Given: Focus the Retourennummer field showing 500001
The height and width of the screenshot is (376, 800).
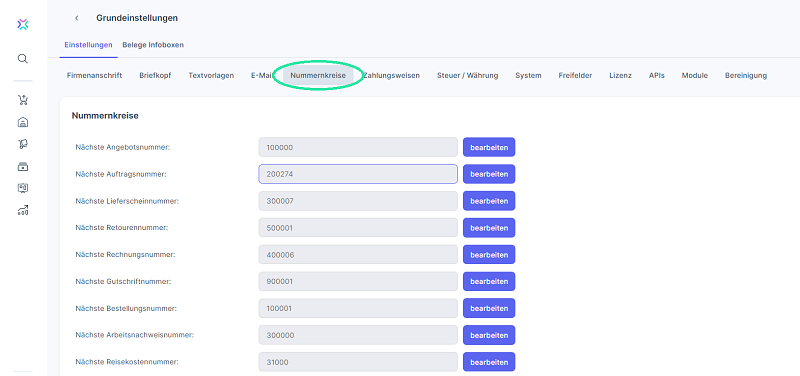Looking at the screenshot, I should pyautogui.click(x=358, y=228).
